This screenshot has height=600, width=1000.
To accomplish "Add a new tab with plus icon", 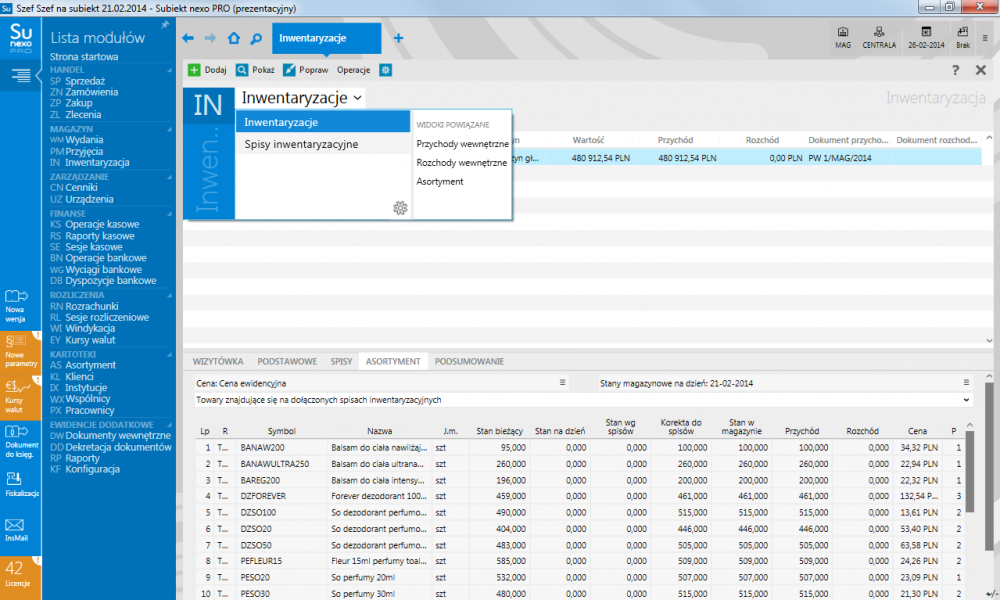I will tap(398, 38).
